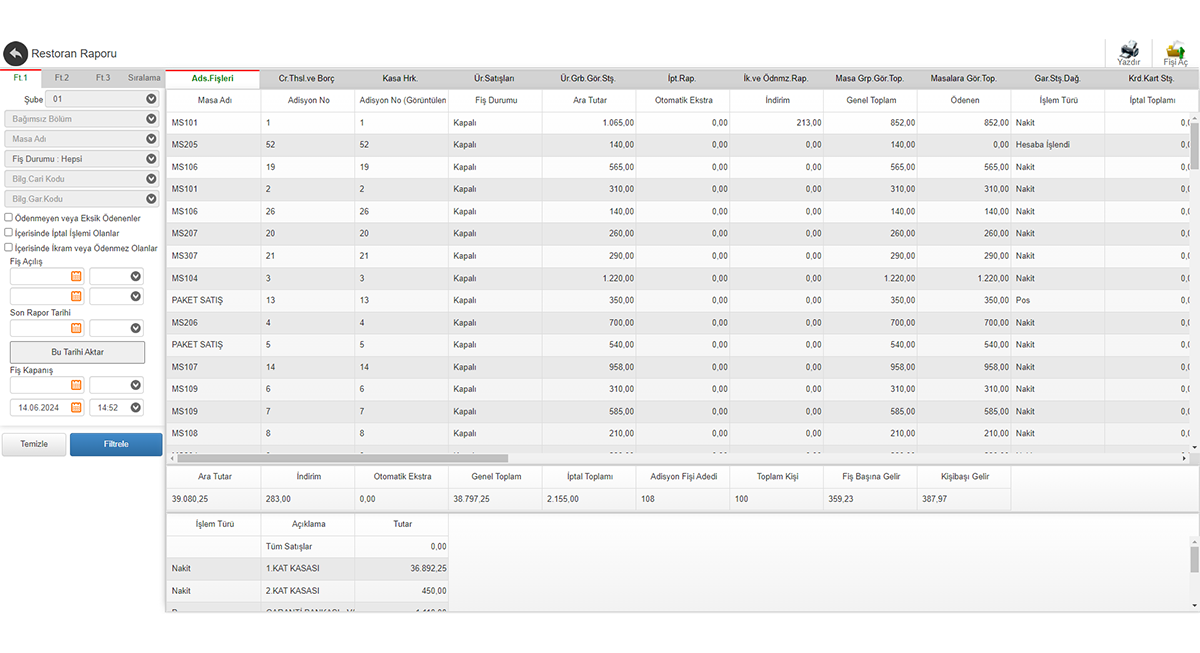Expand the Şube dropdown showing 01
This screenshot has width=1200, height=653.
tap(151, 99)
